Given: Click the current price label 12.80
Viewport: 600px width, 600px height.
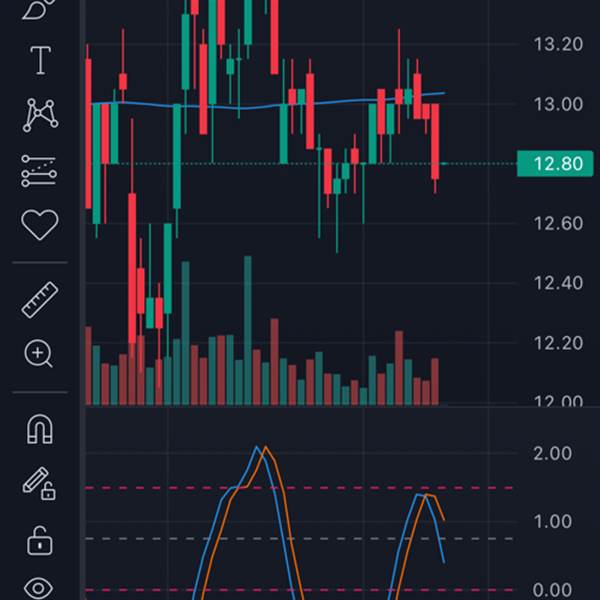Looking at the screenshot, I should pos(555,164).
